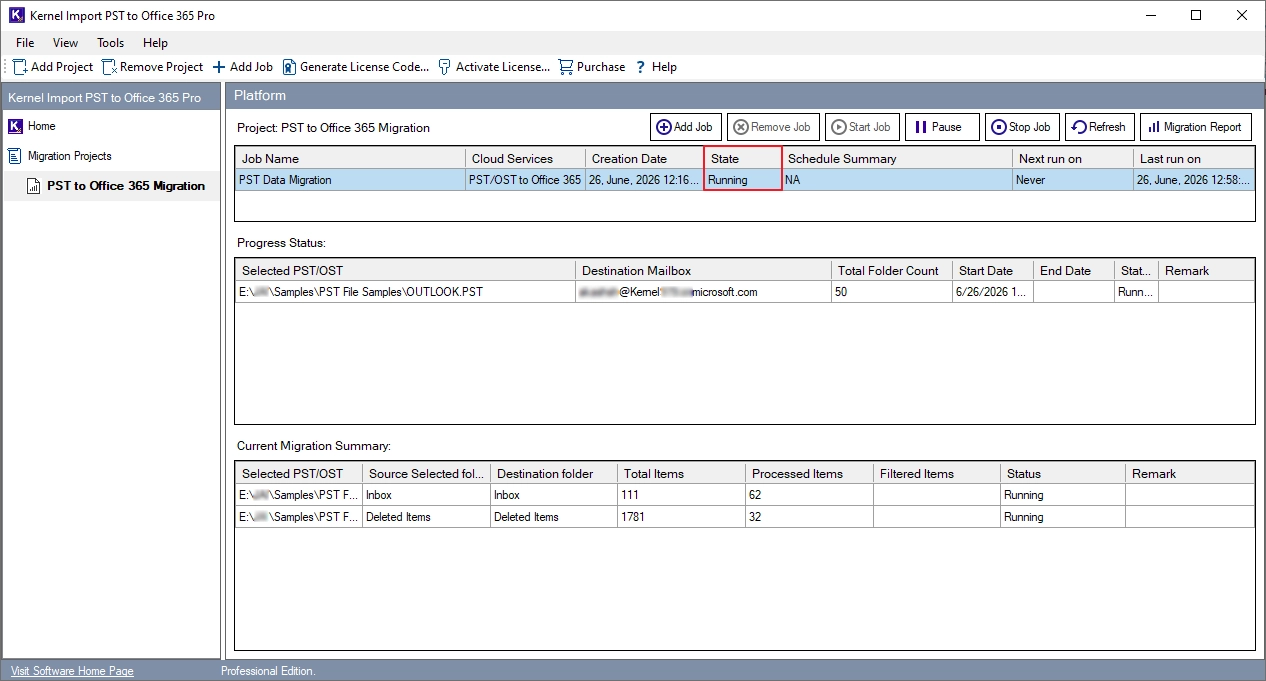Click the Running state cell of the job
The width and height of the screenshot is (1266, 681).
coord(743,180)
